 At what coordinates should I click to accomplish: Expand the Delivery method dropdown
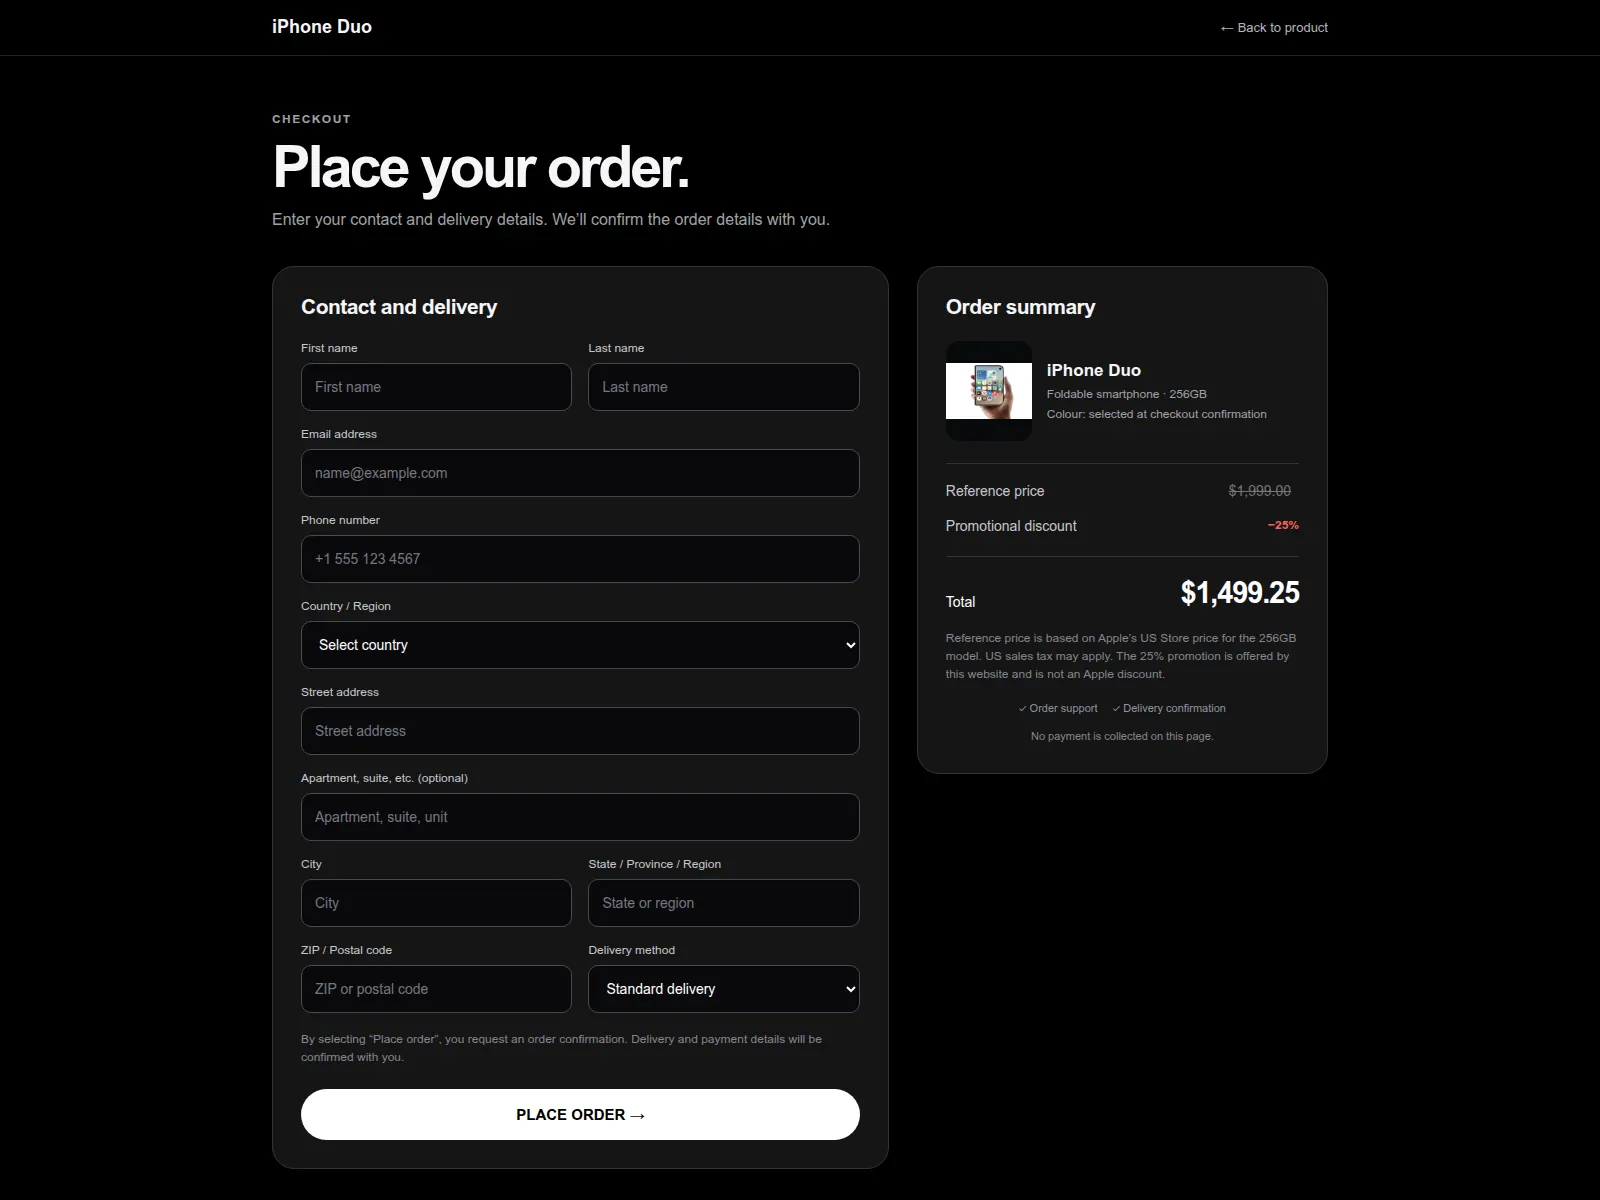click(724, 989)
